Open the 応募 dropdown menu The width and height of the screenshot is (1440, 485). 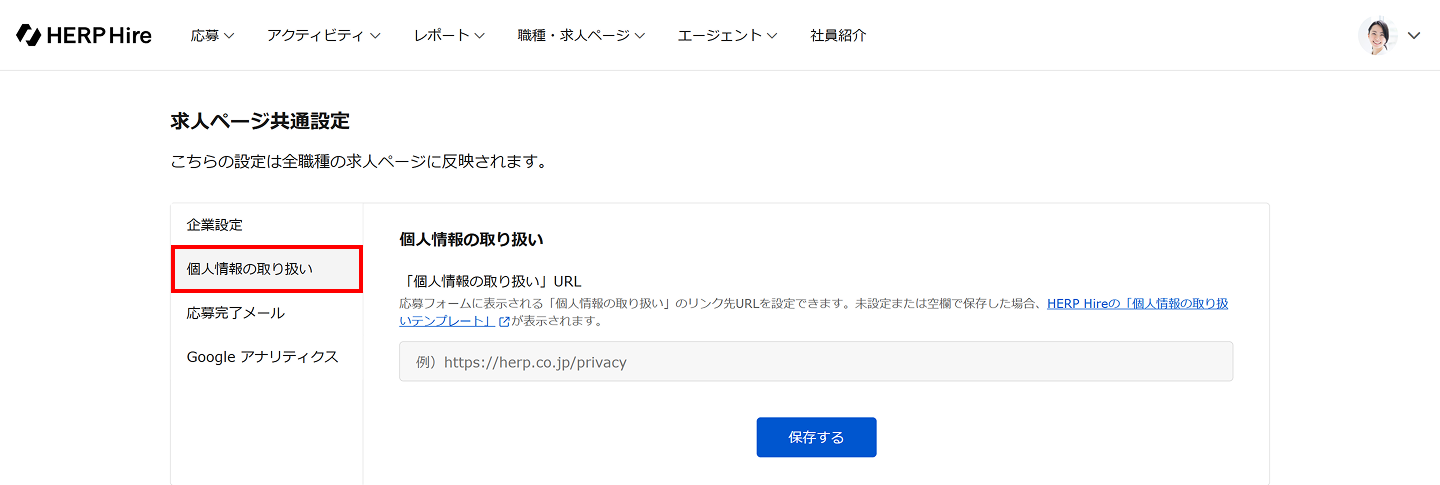[212, 35]
